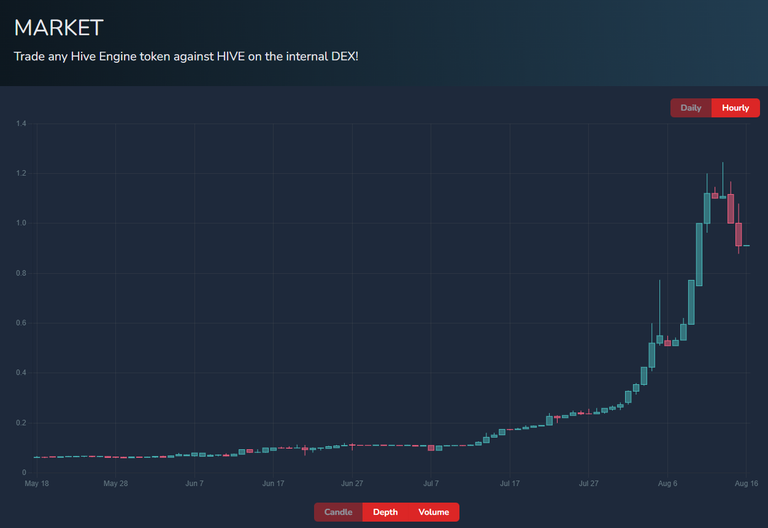This screenshot has width=768, height=528.
Task: Click the MARKET page heading
Action: (59, 28)
